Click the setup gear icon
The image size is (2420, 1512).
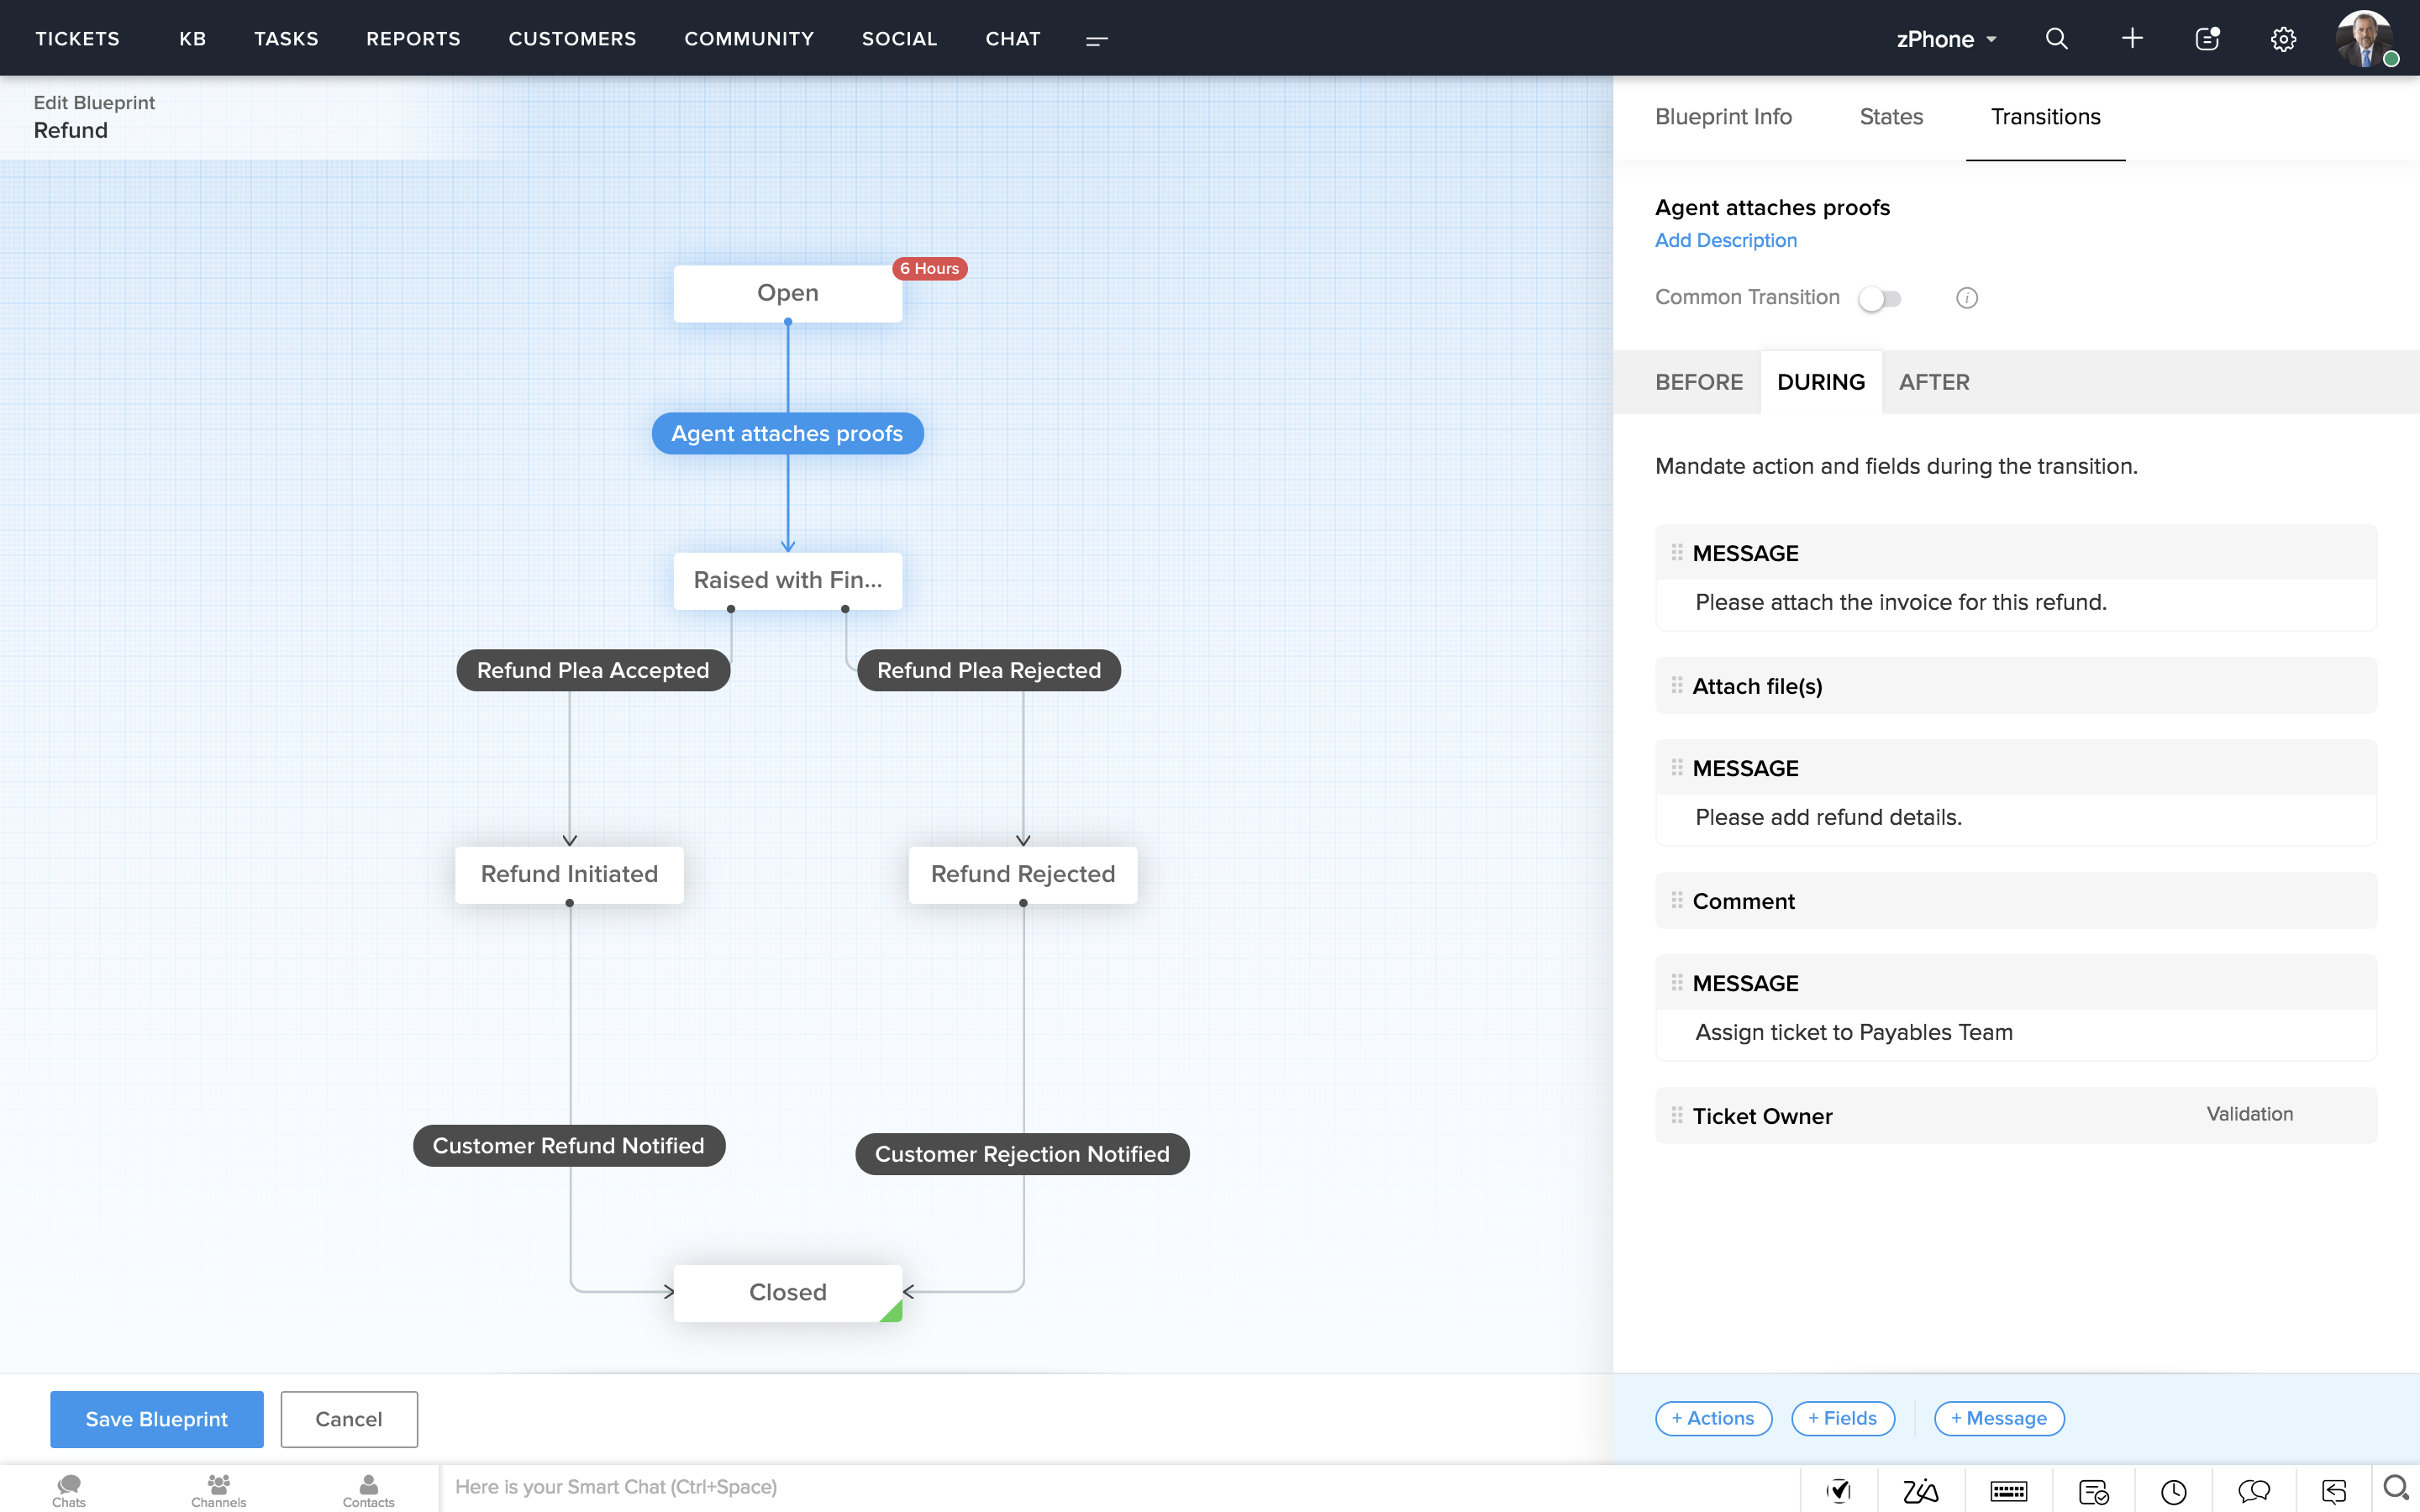[x=2283, y=39]
